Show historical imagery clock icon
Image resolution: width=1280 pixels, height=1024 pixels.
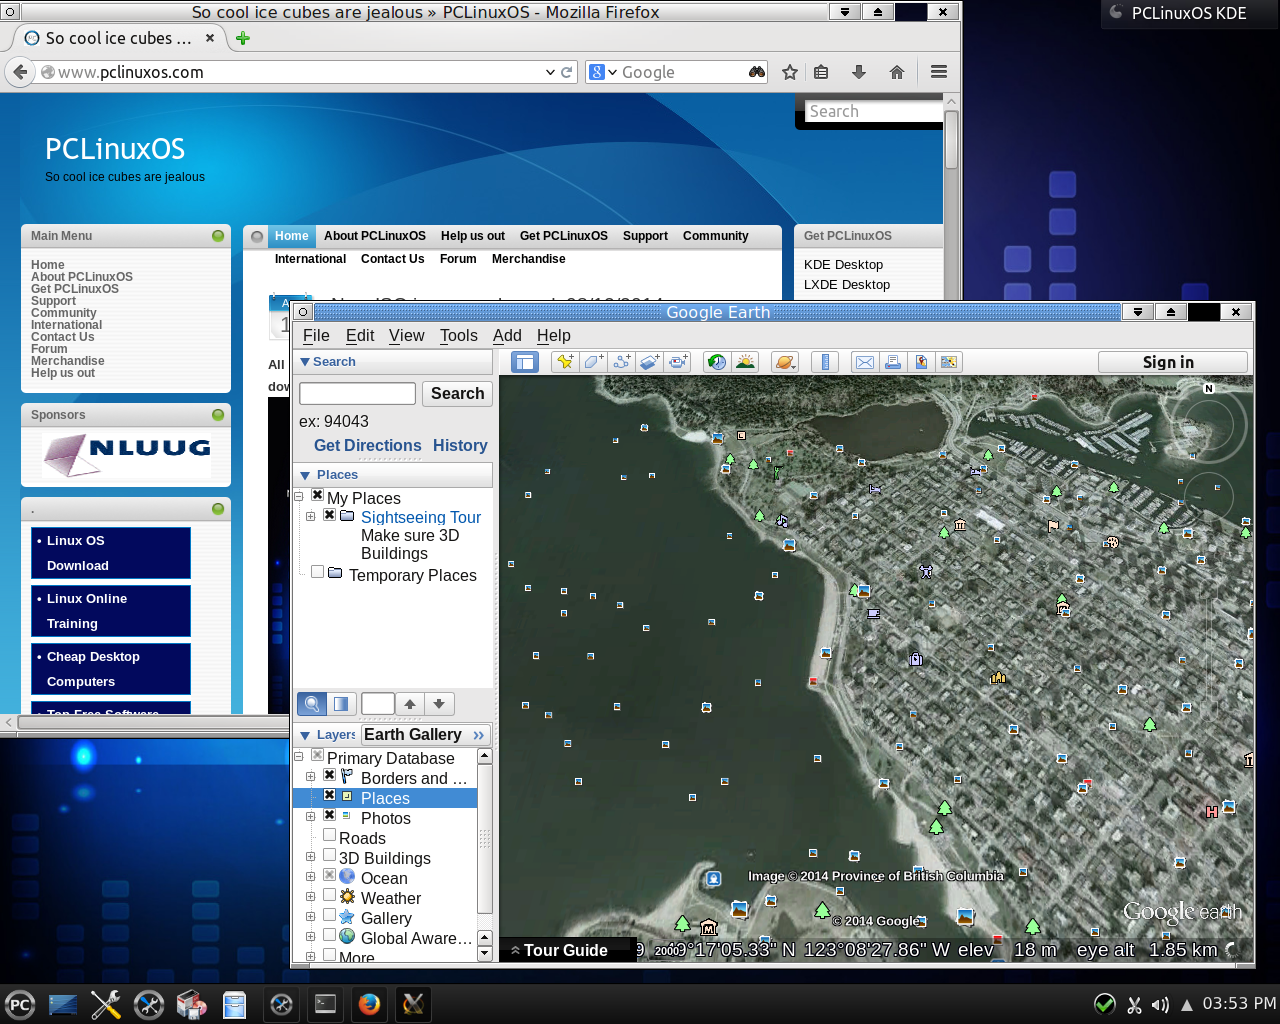click(717, 362)
